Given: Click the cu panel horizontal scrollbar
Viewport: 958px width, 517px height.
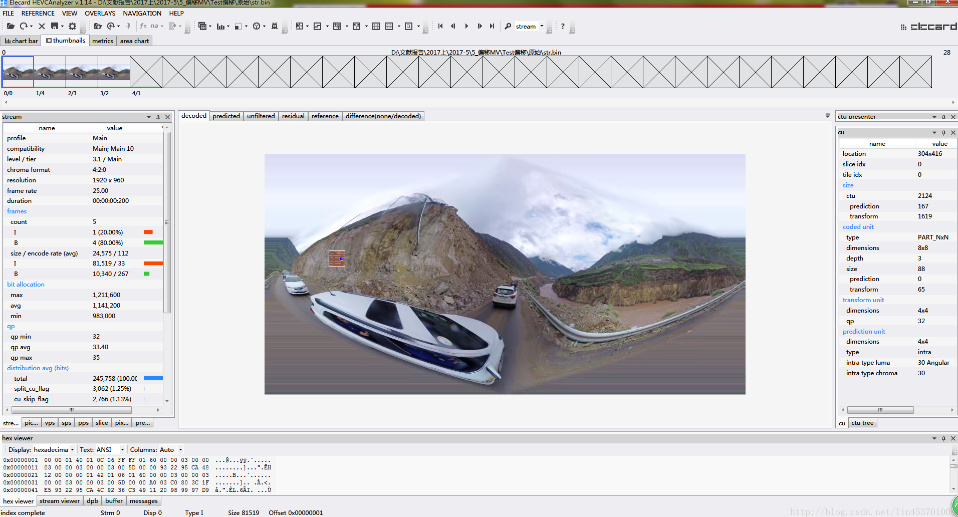Looking at the screenshot, I should (880, 410).
